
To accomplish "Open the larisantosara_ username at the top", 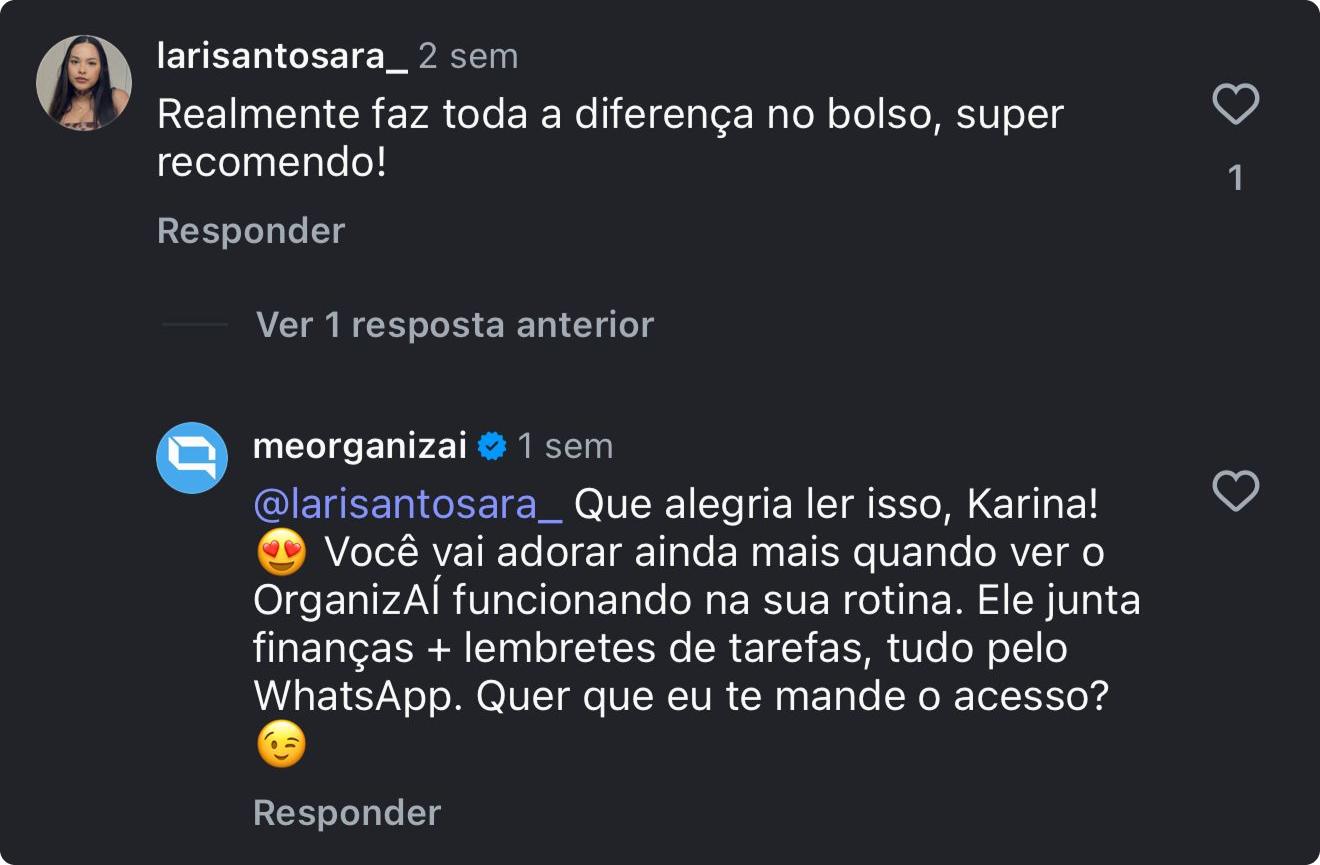I will click(x=282, y=56).
